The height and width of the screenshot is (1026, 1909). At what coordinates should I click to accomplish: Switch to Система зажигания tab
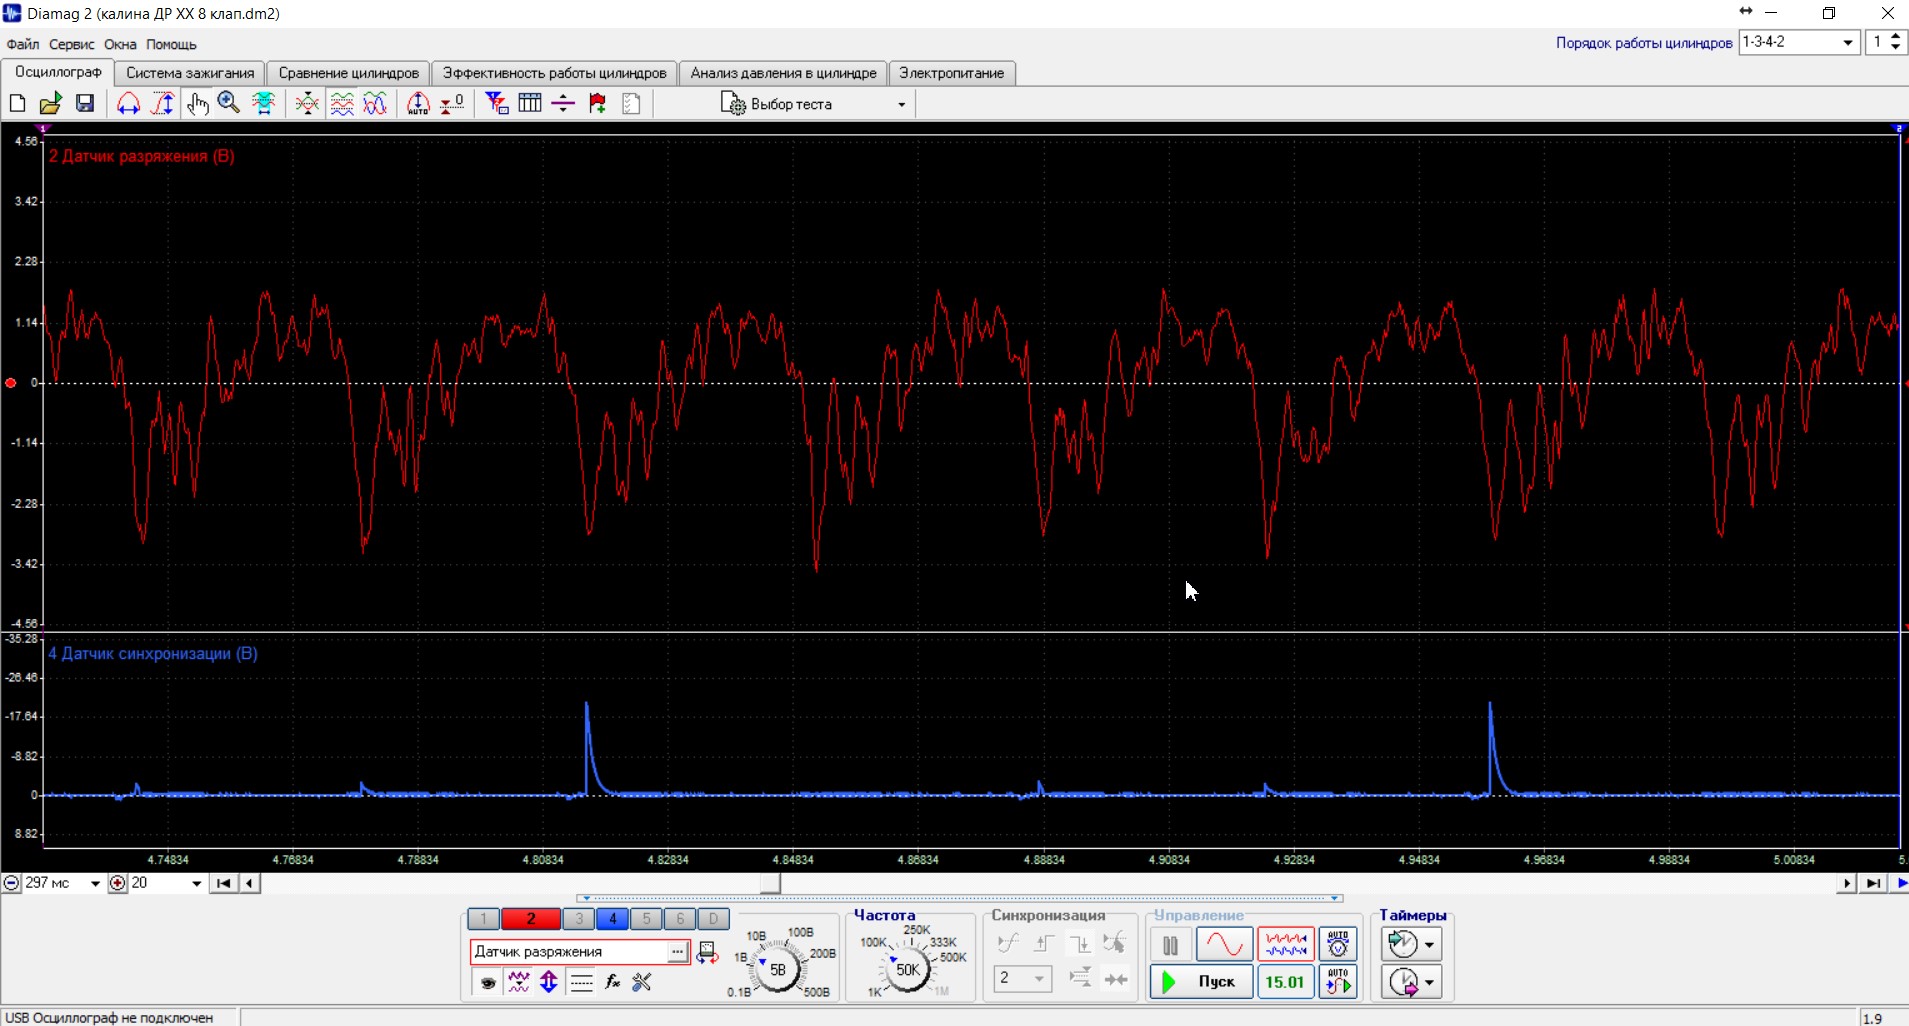[x=190, y=73]
